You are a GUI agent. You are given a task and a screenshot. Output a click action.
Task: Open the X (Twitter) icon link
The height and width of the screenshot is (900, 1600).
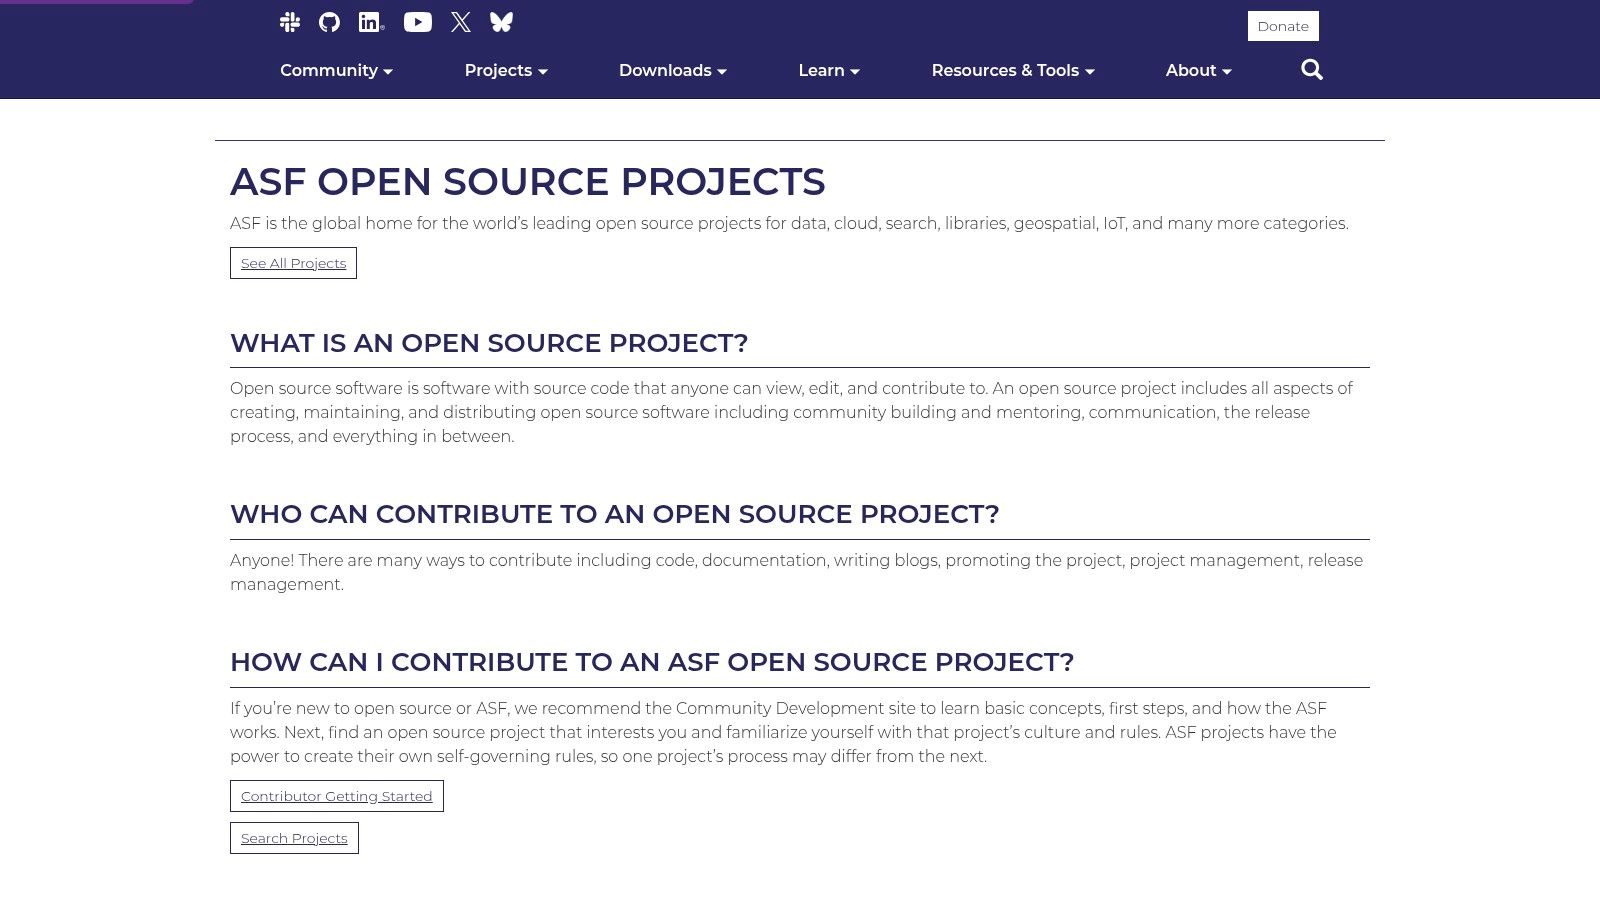[x=461, y=22]
